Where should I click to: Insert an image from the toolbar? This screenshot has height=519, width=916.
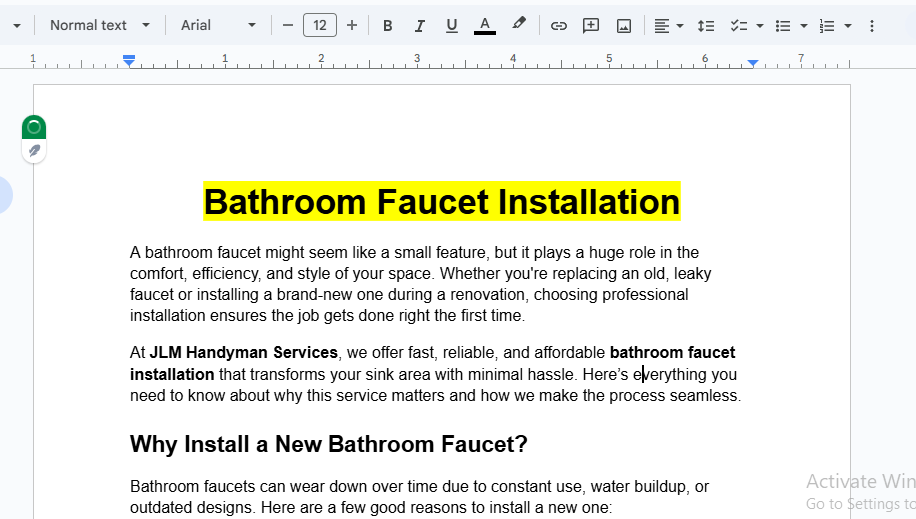624,26
